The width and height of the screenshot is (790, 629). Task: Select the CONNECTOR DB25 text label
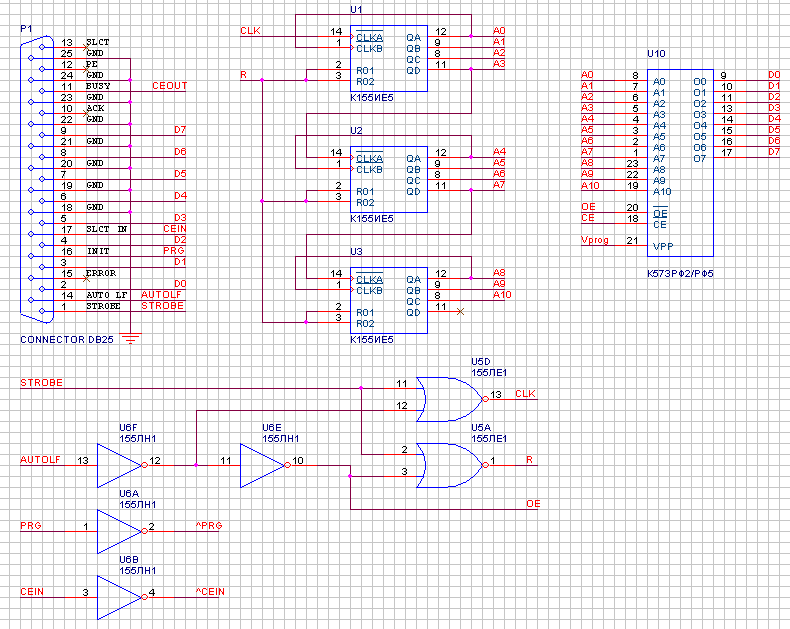66,340
